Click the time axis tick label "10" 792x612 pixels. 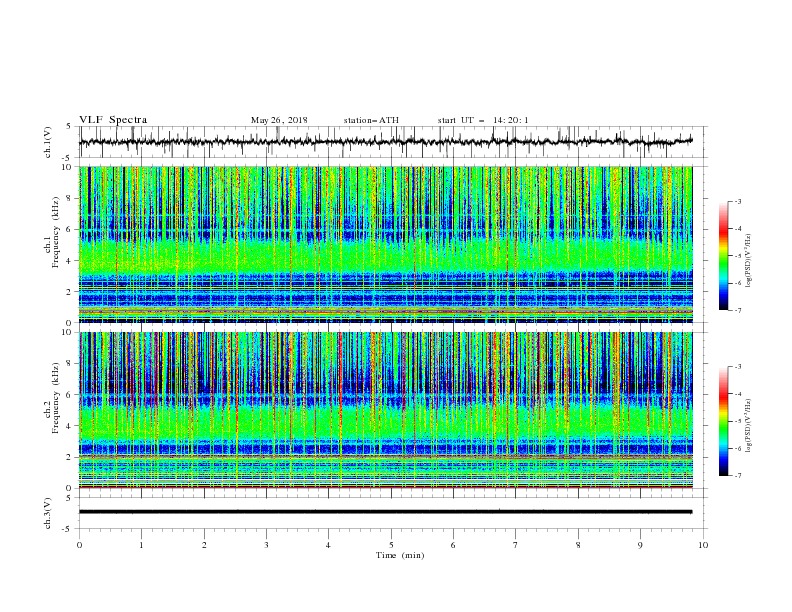(703, 545)
